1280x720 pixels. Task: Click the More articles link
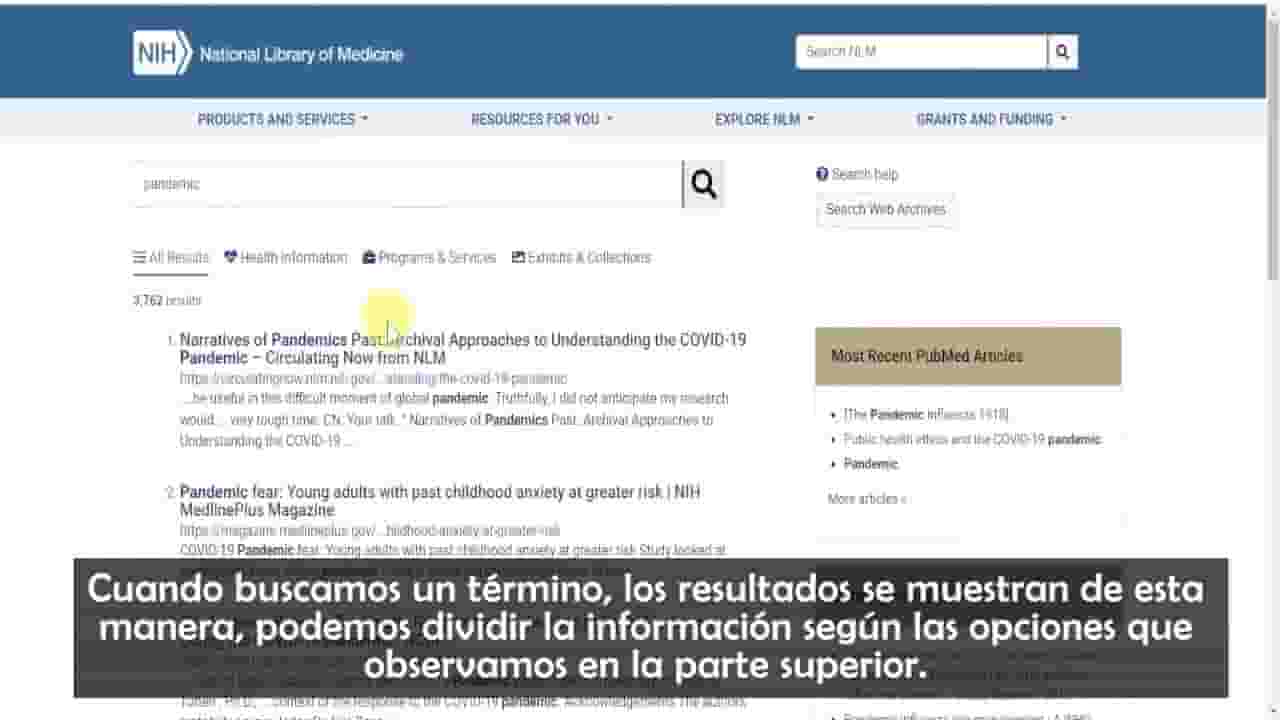[867, 499]
